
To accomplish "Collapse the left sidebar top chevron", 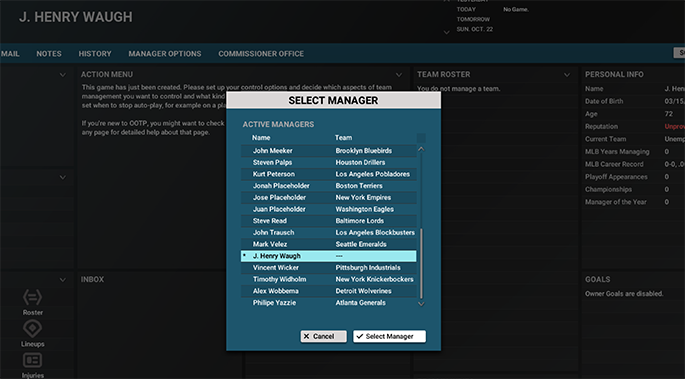I will (62, 75).
